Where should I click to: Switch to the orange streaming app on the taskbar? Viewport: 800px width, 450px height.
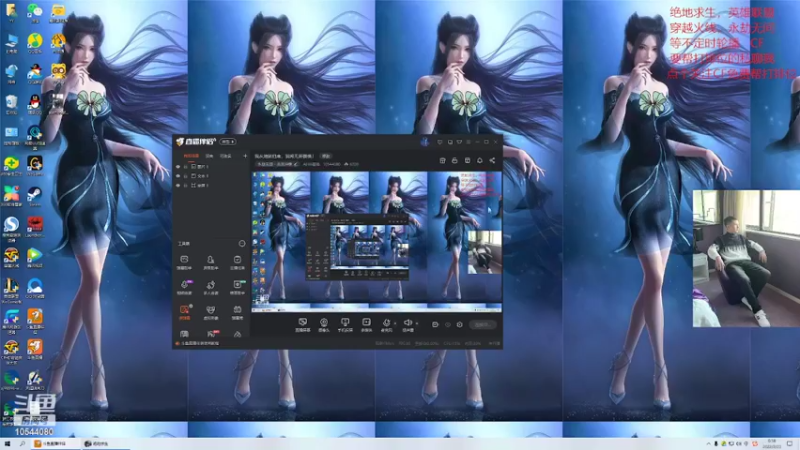55,444
